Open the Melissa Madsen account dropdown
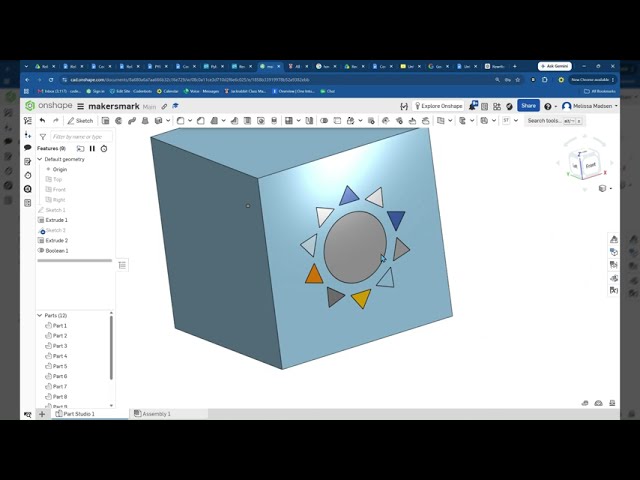640x480 pixels. [589, 106]
